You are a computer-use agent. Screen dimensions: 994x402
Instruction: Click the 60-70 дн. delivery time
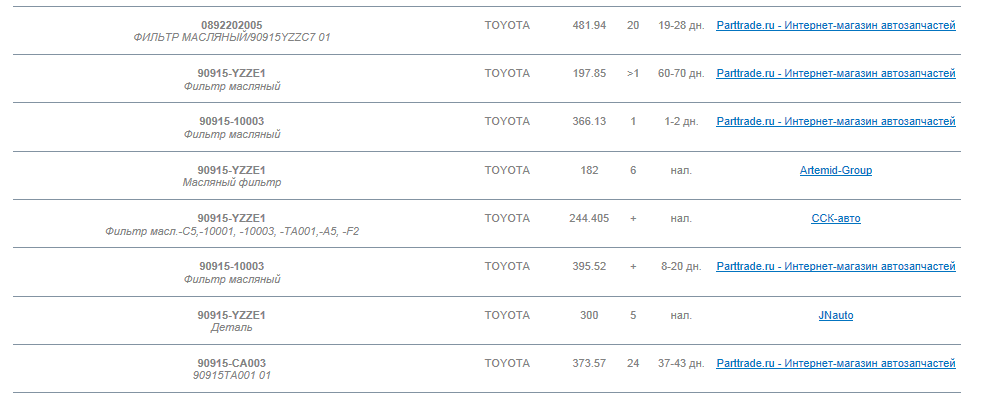click(x=681, y=73)
